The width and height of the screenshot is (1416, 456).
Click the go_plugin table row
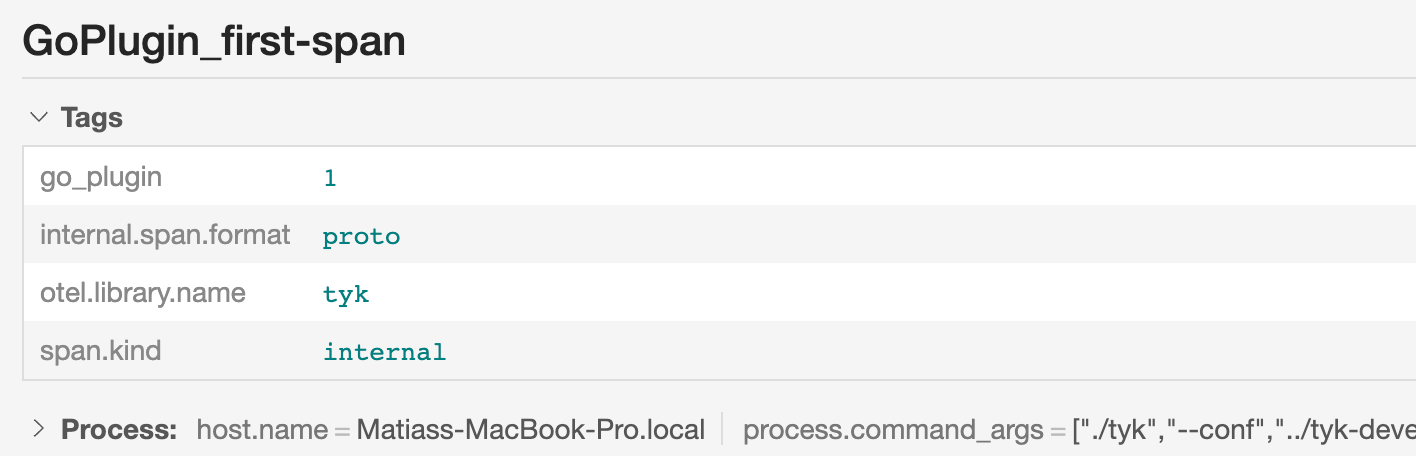click(x=800, y=178)
